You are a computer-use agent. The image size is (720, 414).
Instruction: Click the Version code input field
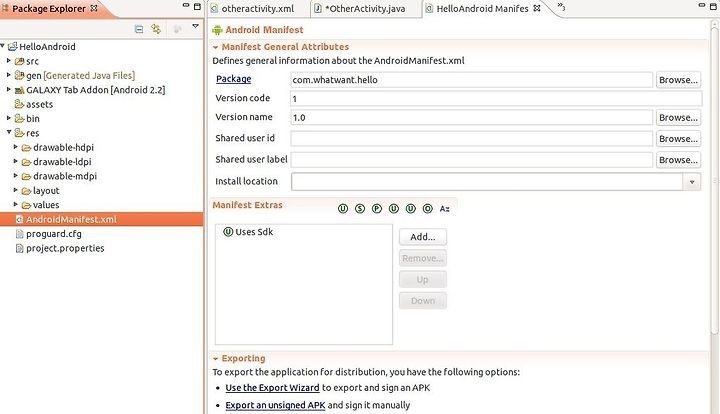pos(496,99)
